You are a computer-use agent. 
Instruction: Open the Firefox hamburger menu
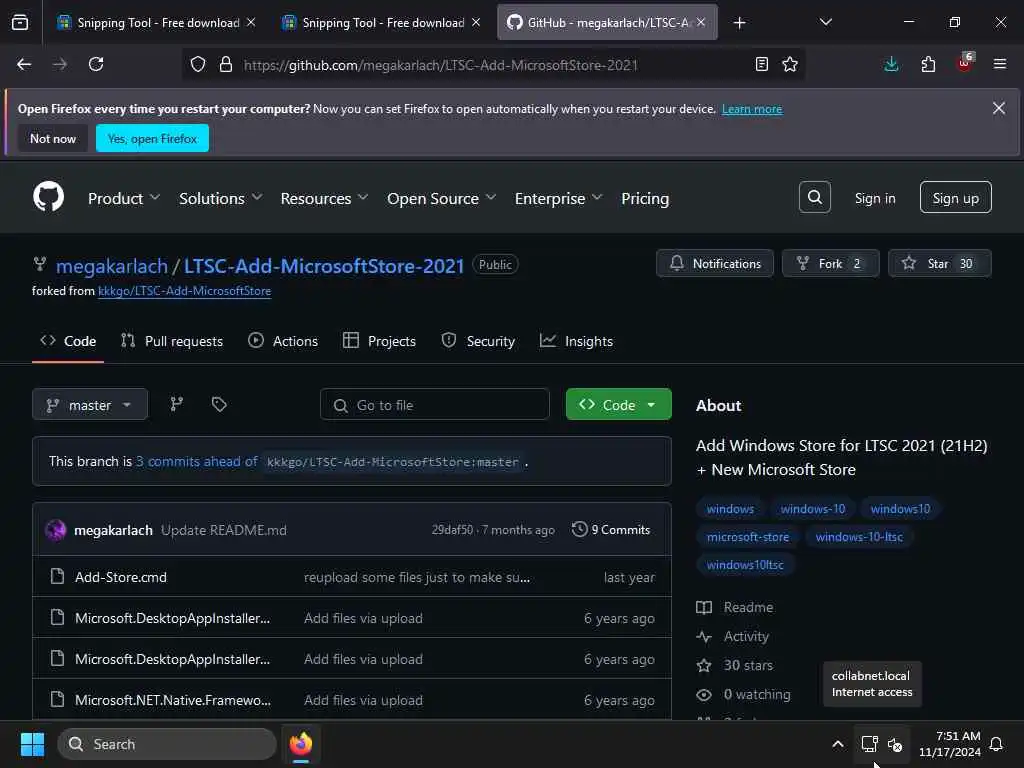point(1000,64)
